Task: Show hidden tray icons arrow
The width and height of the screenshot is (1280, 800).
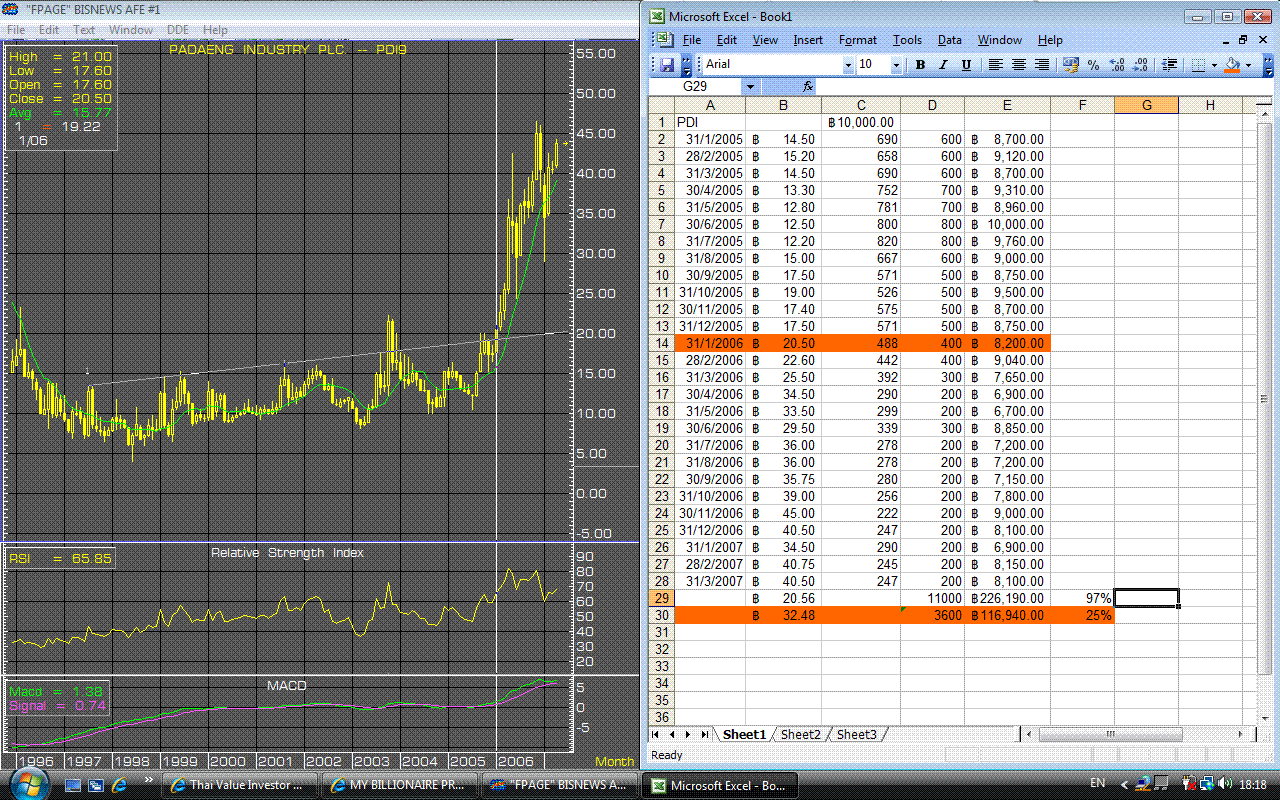Action: 1124,784
